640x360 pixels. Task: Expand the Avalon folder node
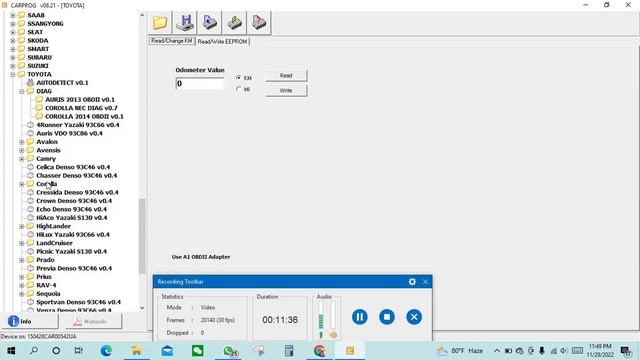pyautogui.click(x=22, y=142)
